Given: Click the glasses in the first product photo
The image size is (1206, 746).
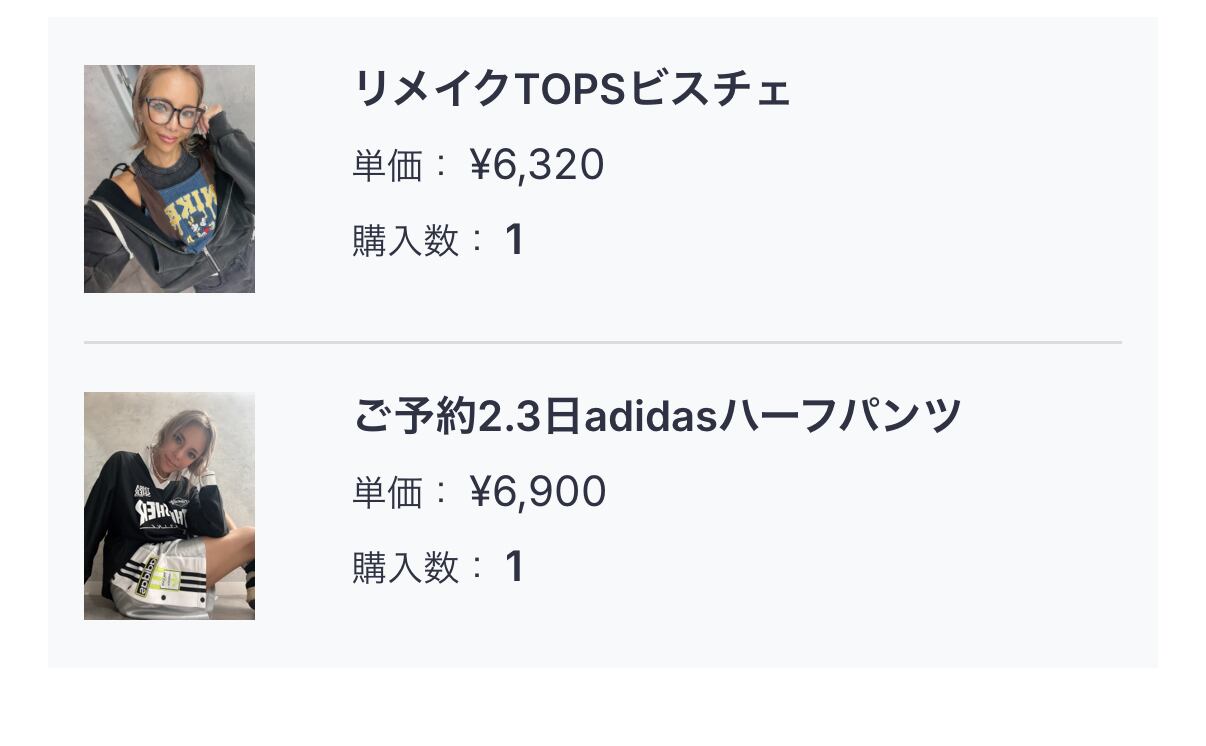Looking at the screenshot, I should pyautogui.click(x=171, y=112).
